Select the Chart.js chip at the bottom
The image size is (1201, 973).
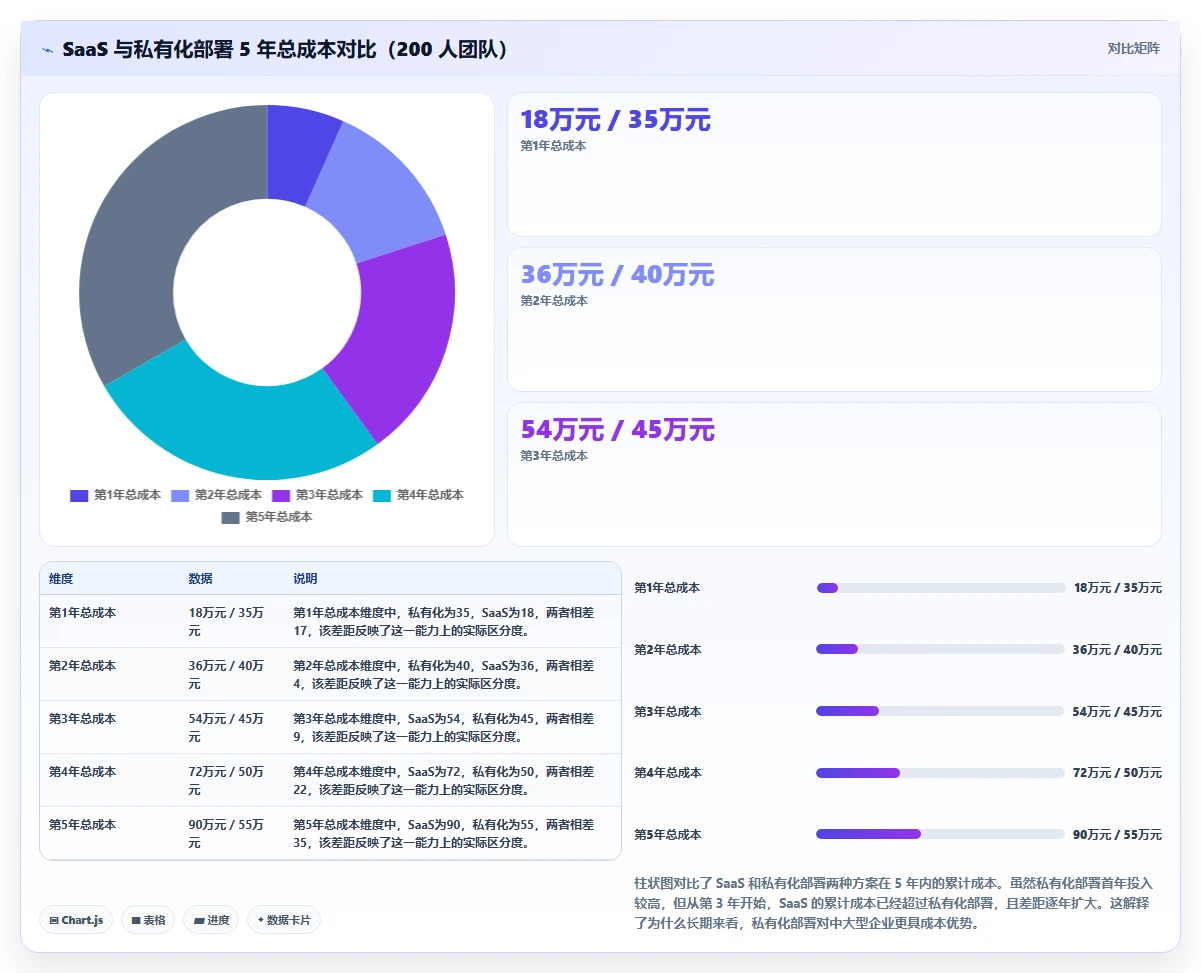pos(76,920)
